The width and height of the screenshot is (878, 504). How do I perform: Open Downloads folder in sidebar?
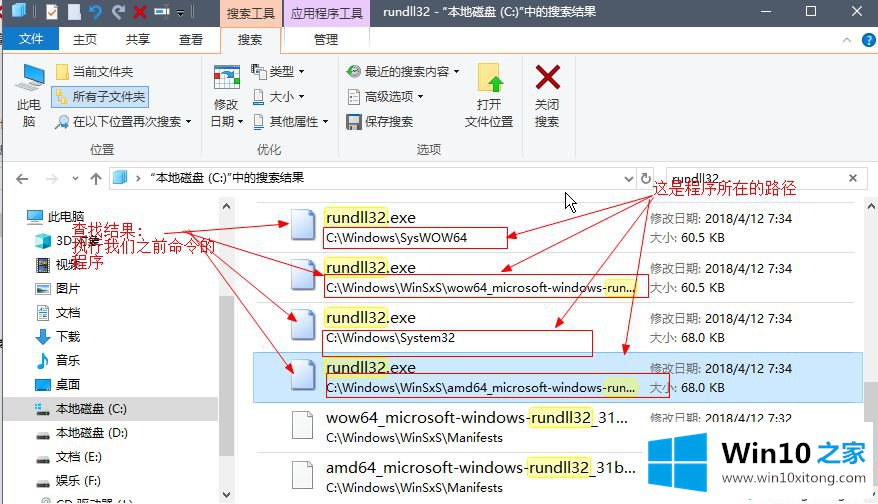(x=58, y=337)
